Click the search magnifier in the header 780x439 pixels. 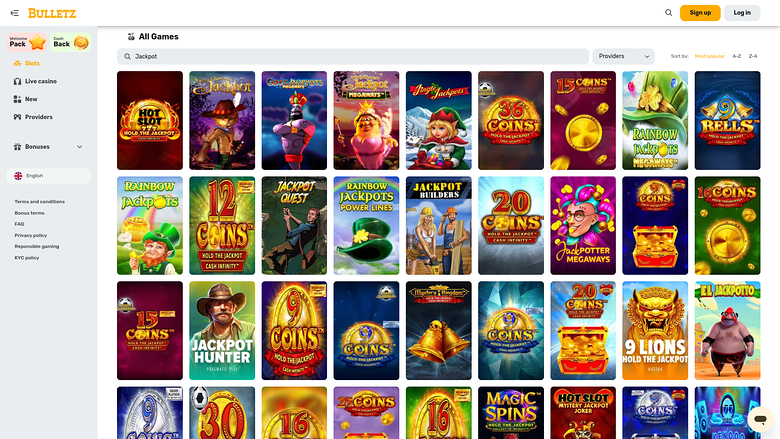[669, 13]
